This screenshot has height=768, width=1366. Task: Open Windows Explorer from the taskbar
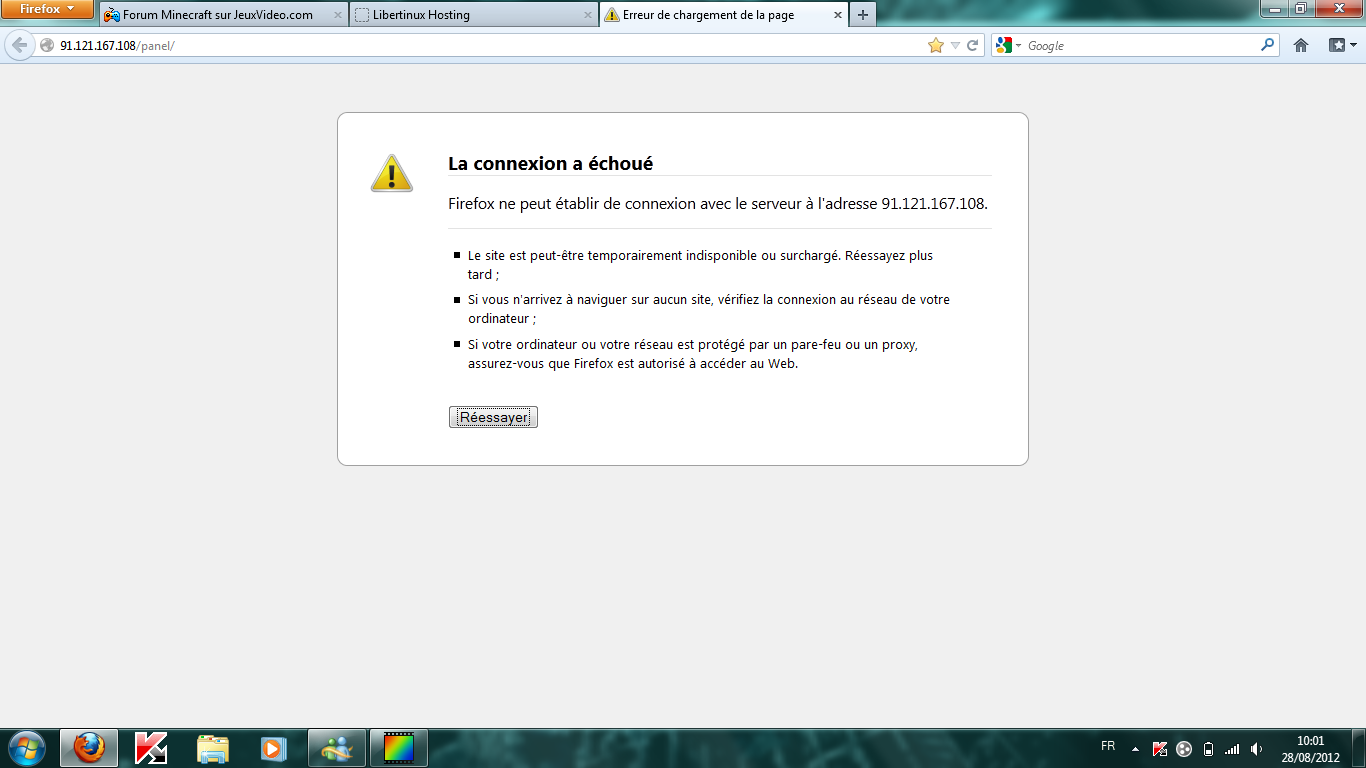coord(213,748)
